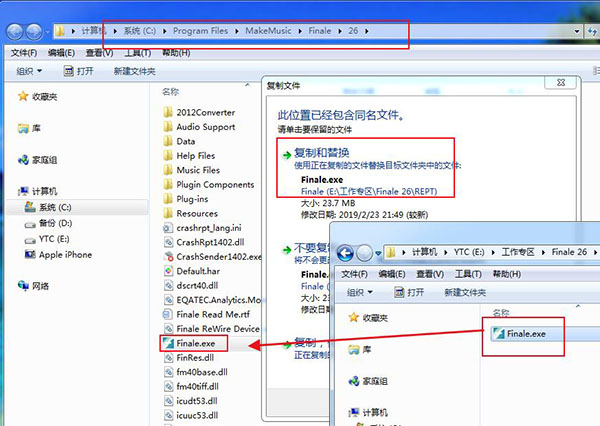Click 打开 button in main window toolbar

click(78, 71)
